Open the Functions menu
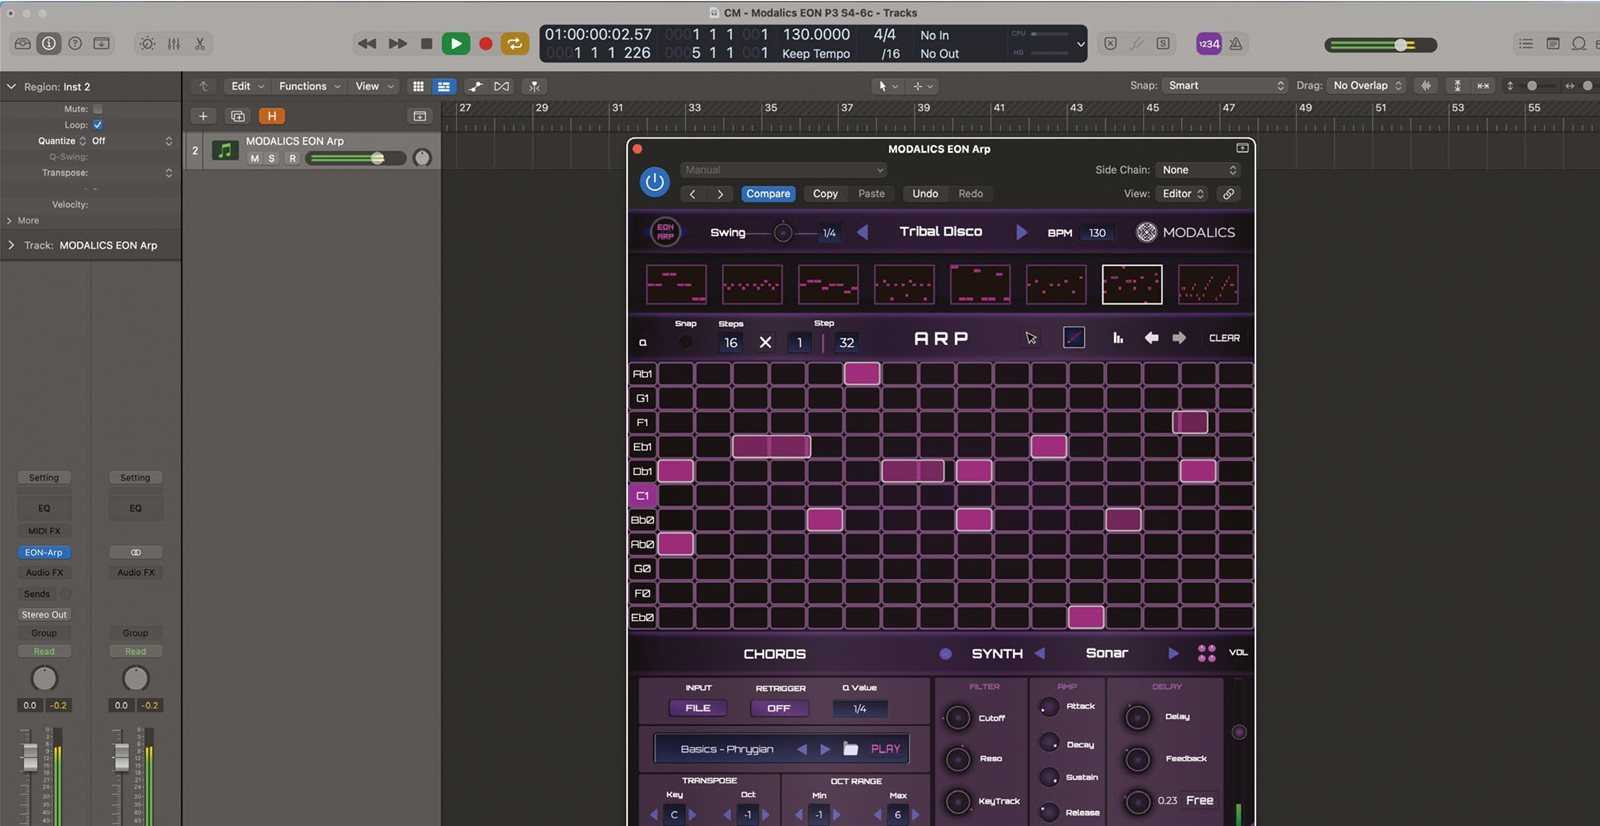1600x826 pixels. [x=309, y=86]
